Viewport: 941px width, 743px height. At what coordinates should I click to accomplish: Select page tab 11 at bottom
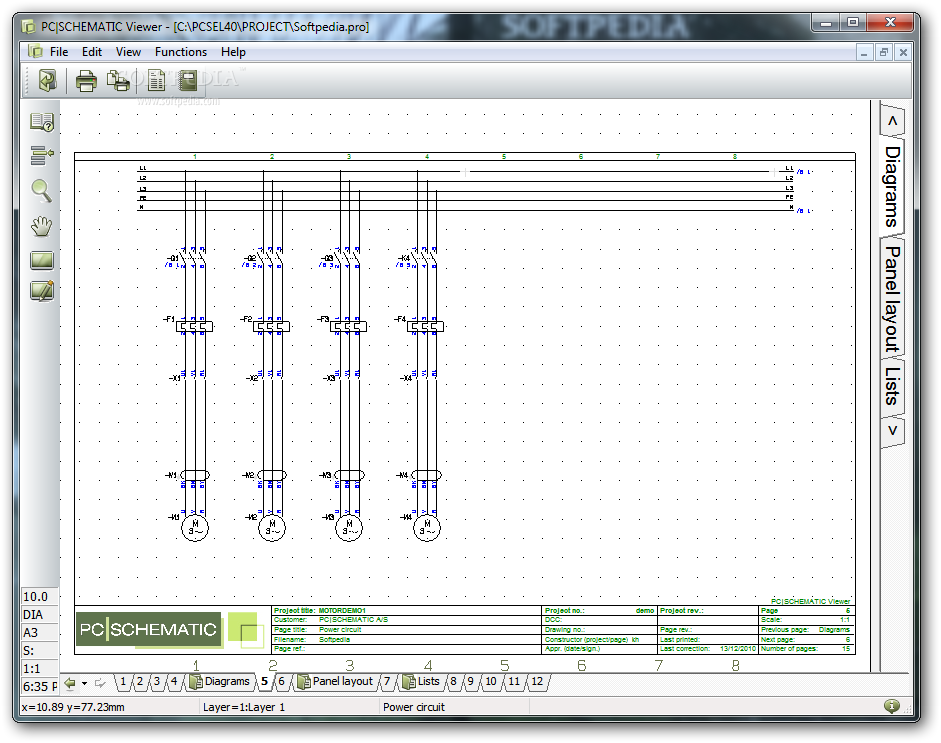point(514,682)
